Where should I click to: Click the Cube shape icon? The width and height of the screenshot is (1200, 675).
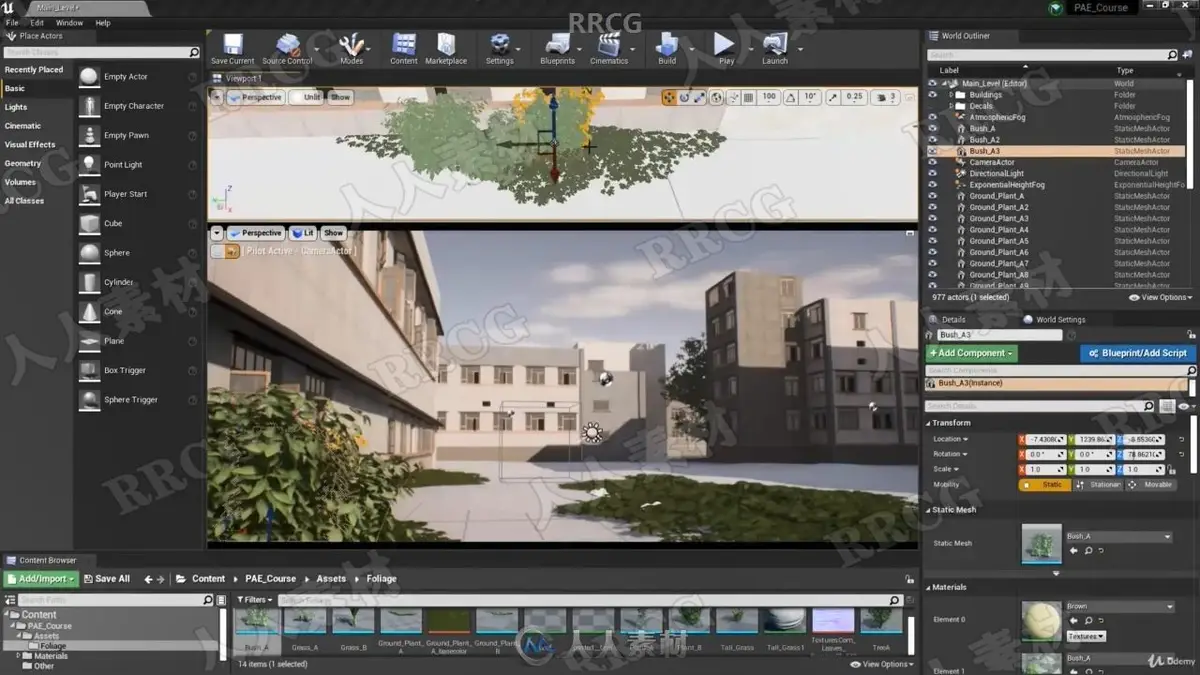click(89, 224)
